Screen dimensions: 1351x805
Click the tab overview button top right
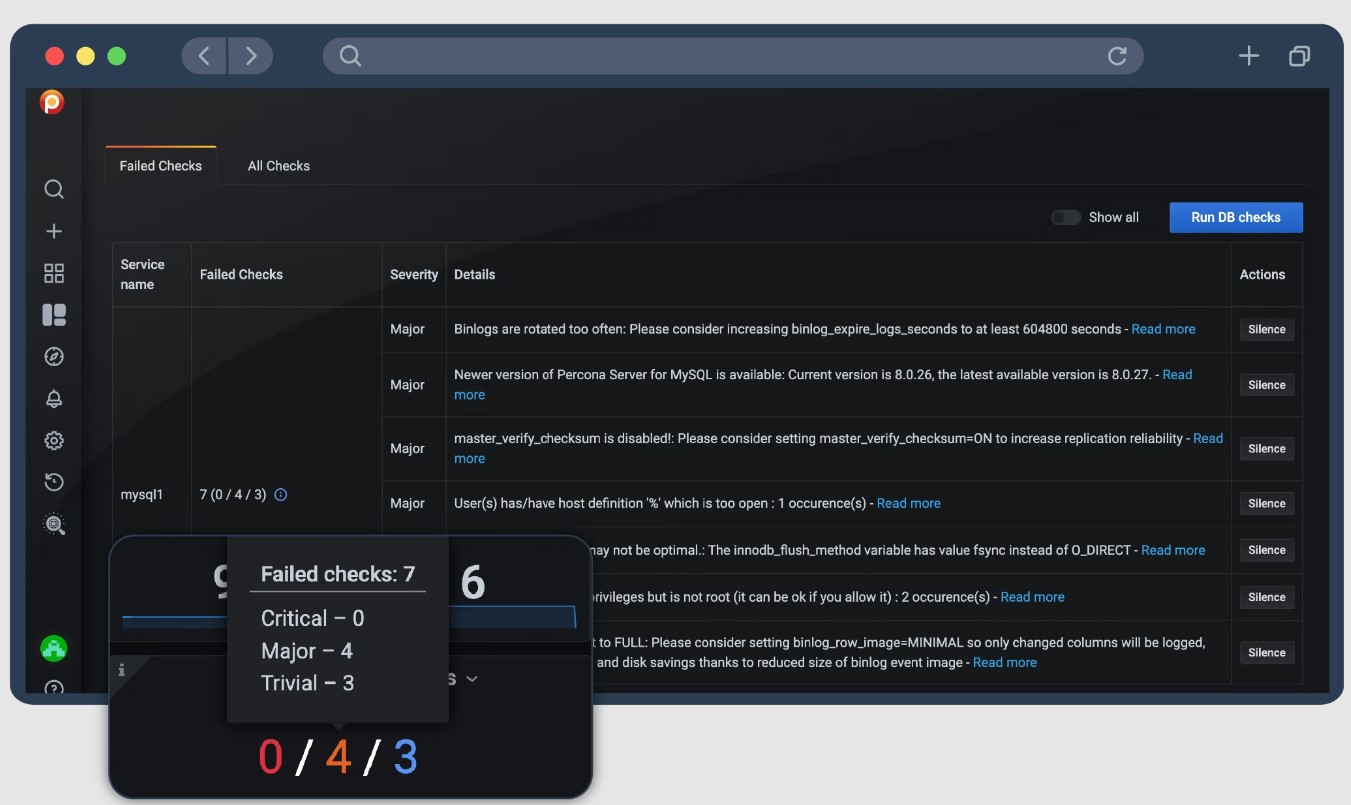coord(1299,56)
